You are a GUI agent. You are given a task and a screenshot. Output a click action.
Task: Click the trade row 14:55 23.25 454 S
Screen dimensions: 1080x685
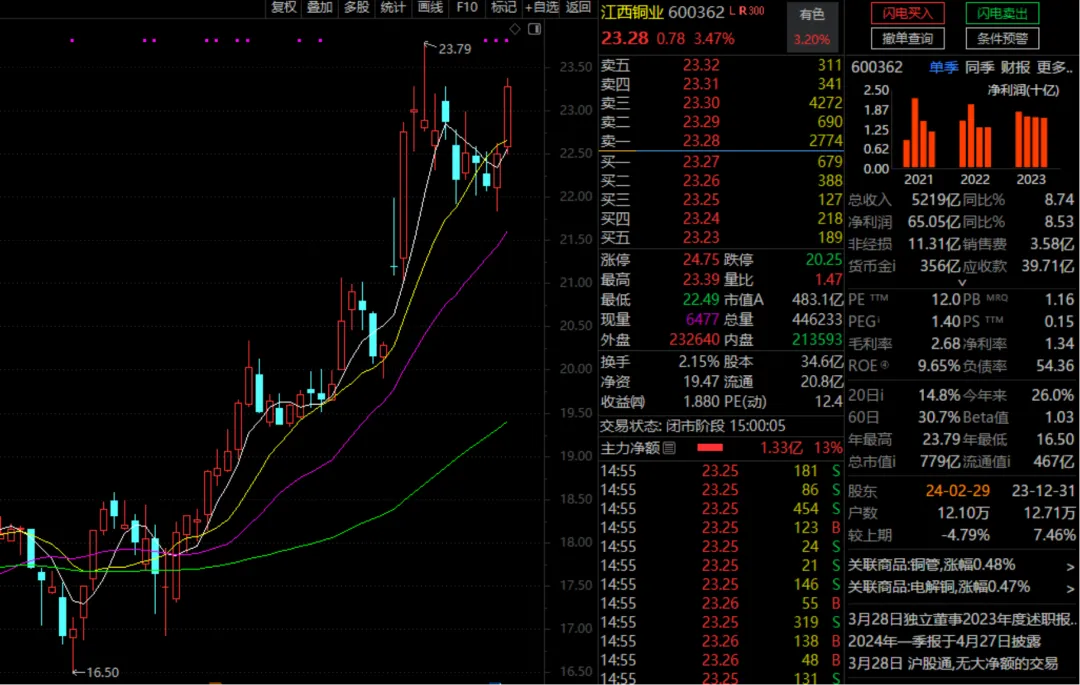point(720,509)
